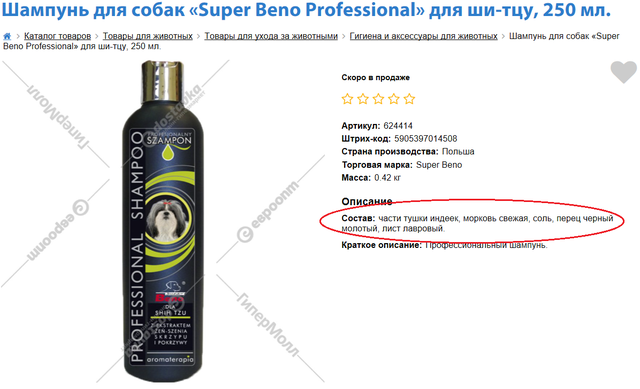The image size is (640, 389).
Task: Rate product with the first star
Action: pos(347,99)
